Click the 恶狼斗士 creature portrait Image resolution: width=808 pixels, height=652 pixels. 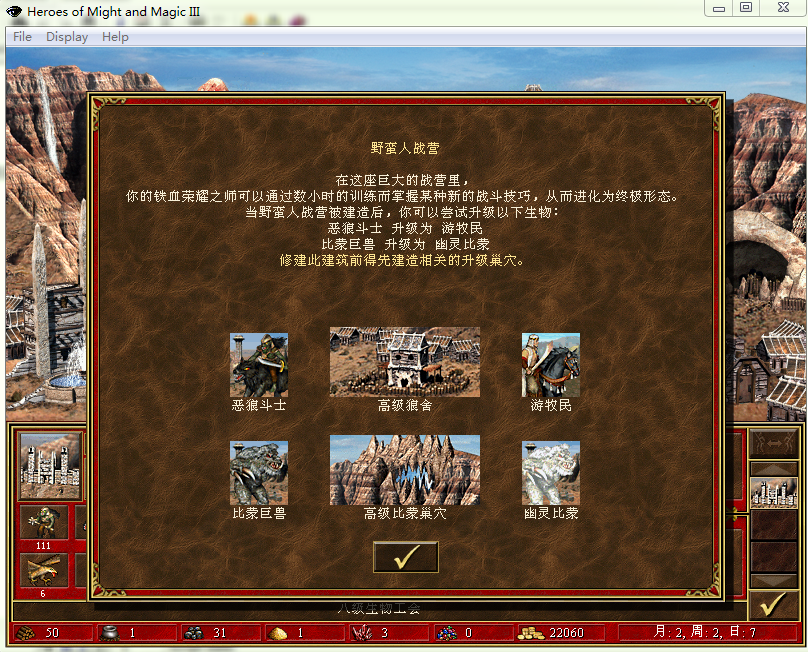pyautogui.click(x=259, y=365)
